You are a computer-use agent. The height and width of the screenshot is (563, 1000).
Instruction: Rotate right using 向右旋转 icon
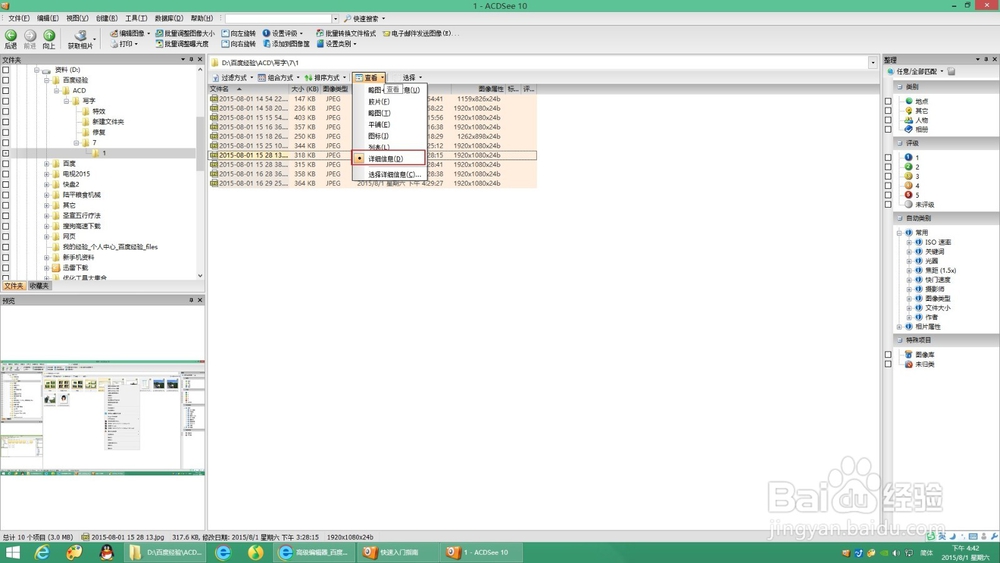(x=239, y=44)
